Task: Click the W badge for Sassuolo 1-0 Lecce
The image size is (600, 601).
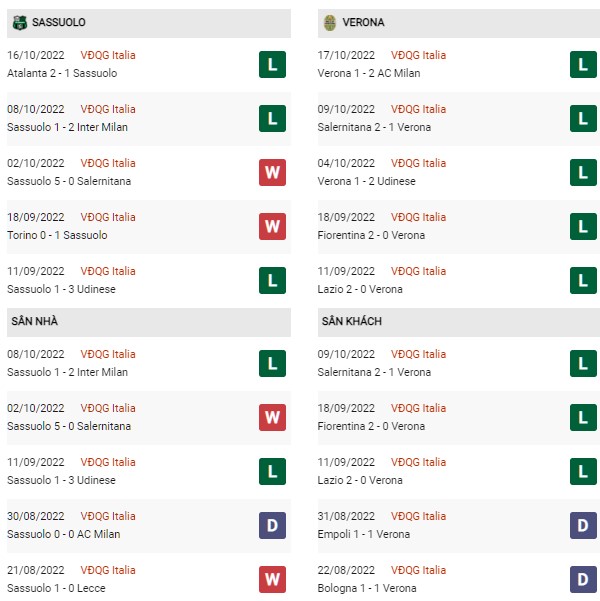Action: [272, 580]
